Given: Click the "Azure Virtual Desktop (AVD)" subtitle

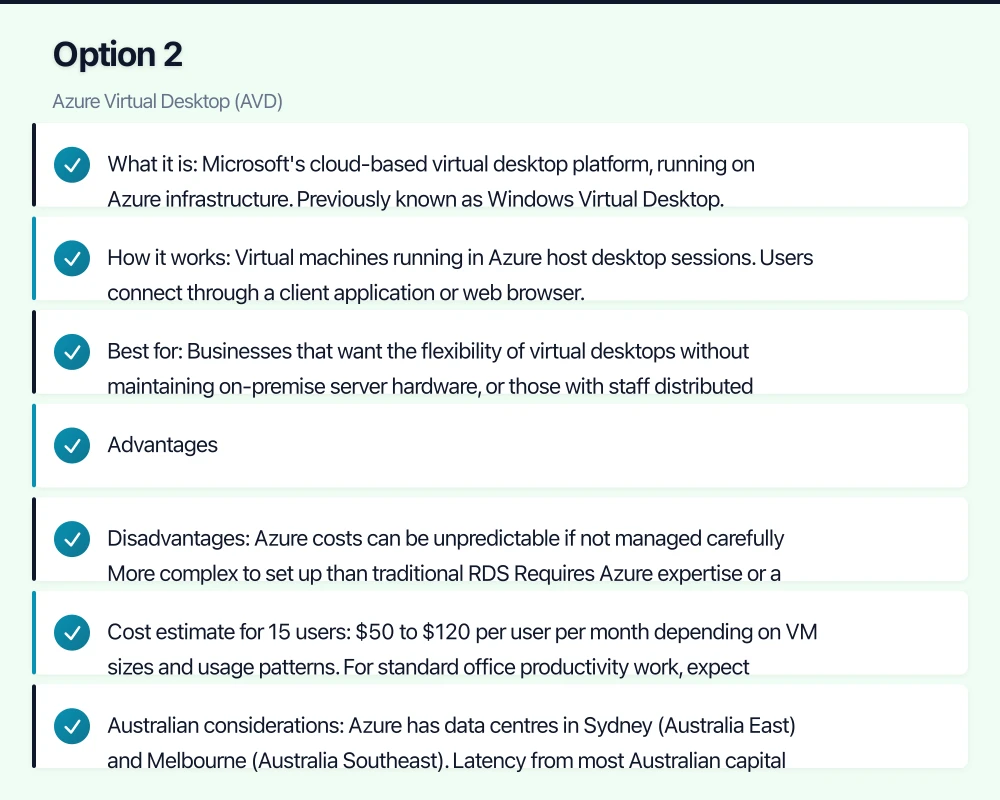Looking at the screenshot, I should (x=168, y=102).
